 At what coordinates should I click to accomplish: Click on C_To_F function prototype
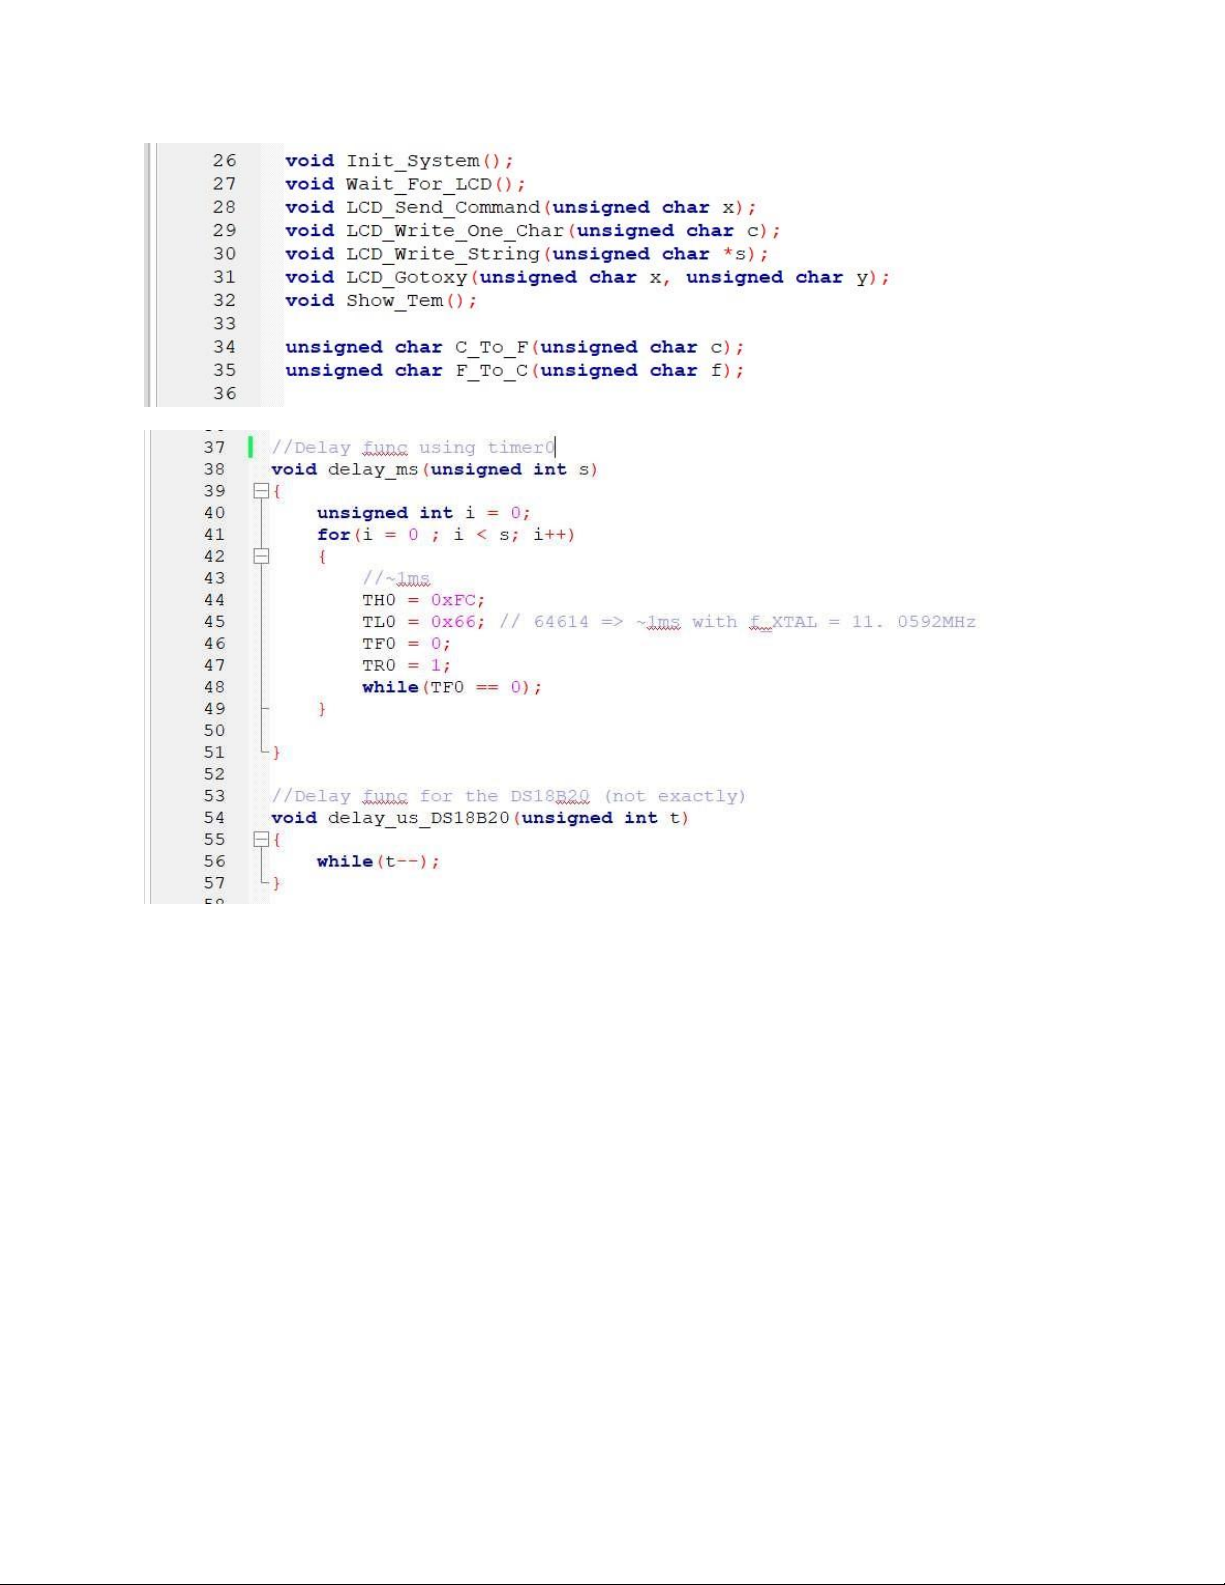point(515,347)
